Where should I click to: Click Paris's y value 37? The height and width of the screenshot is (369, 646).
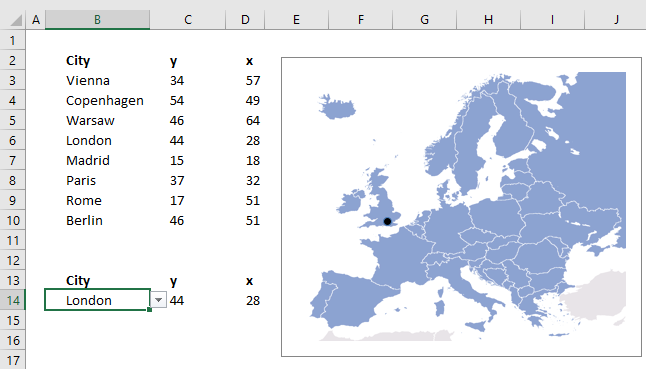coord(177,180)
